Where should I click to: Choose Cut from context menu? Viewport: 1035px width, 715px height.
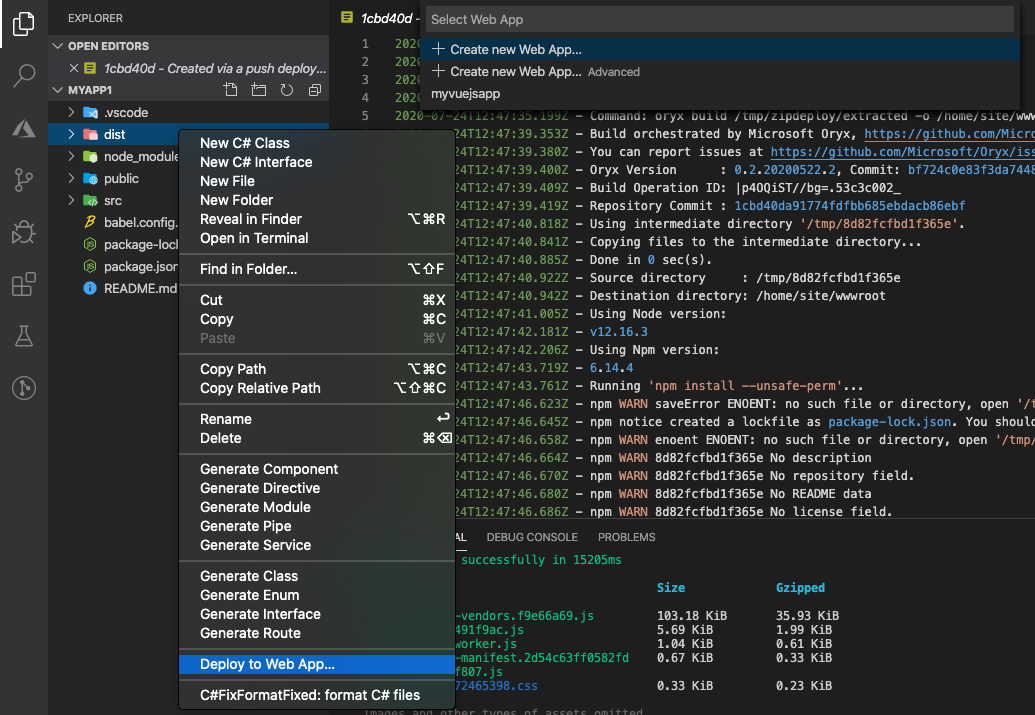(x=317, y=300)
